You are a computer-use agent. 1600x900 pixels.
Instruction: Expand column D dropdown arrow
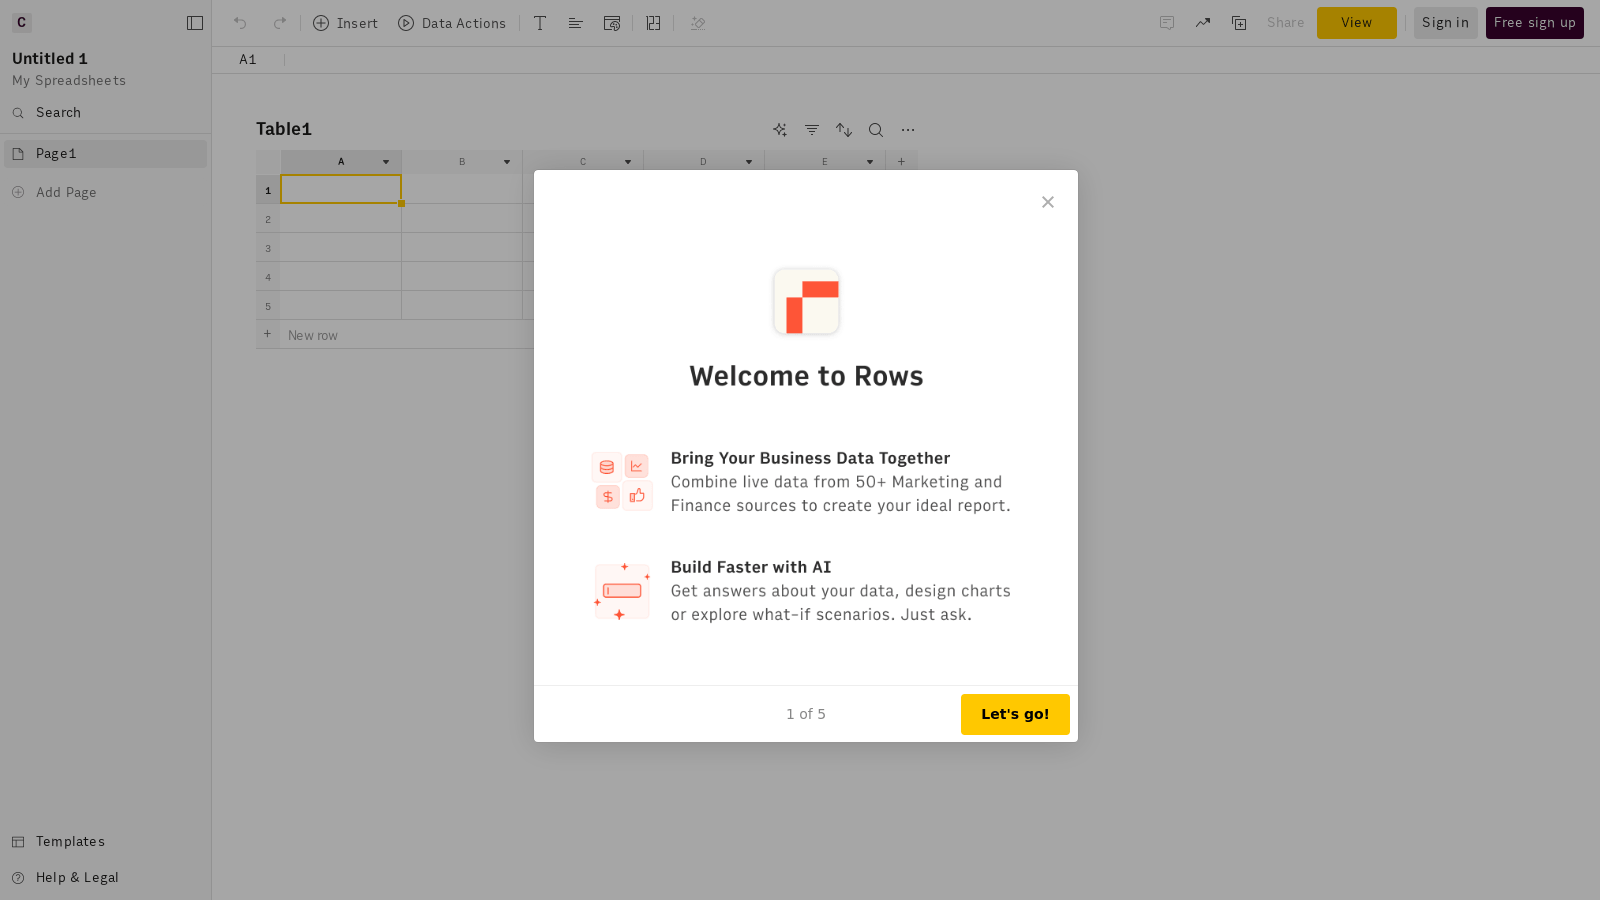tap(749, 162)
